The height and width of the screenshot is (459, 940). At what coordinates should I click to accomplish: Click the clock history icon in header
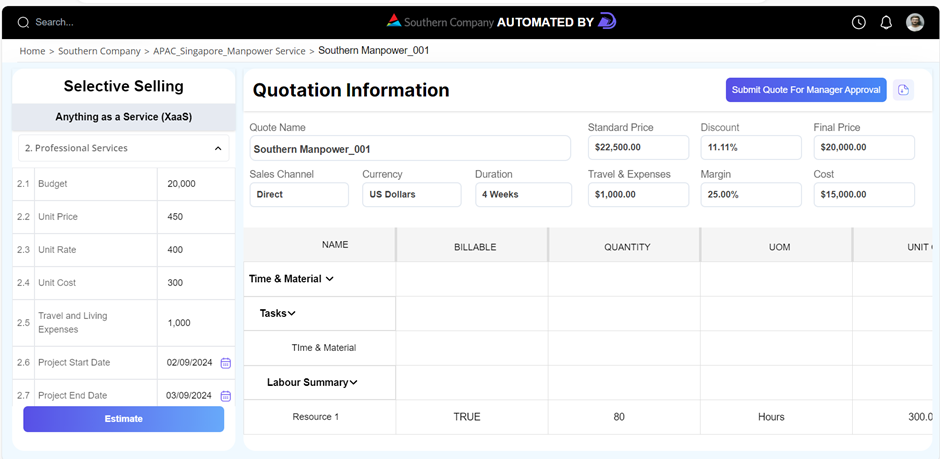[x=858, y=22]
